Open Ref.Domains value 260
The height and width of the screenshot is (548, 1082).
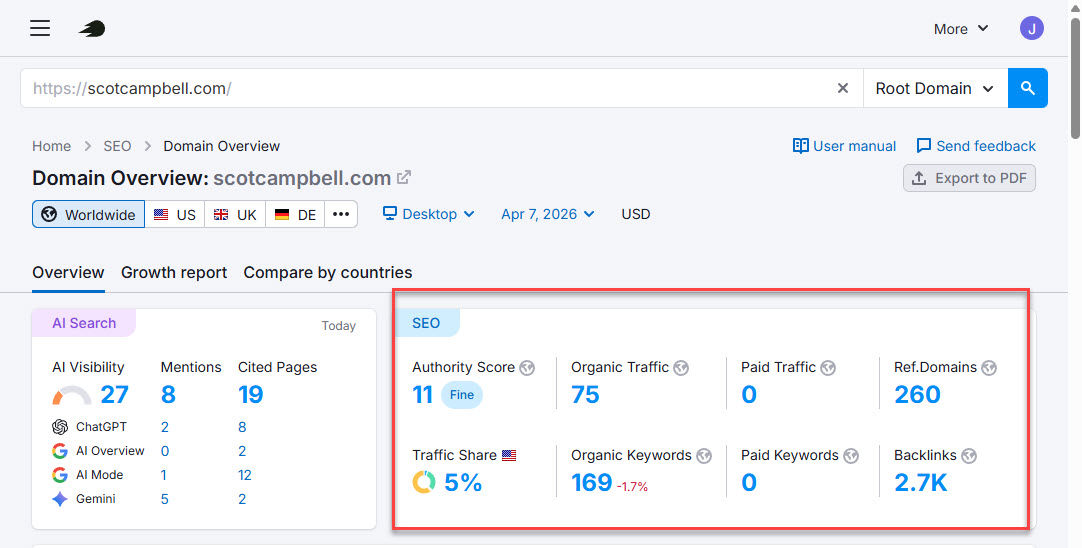[x=917, y=395]
